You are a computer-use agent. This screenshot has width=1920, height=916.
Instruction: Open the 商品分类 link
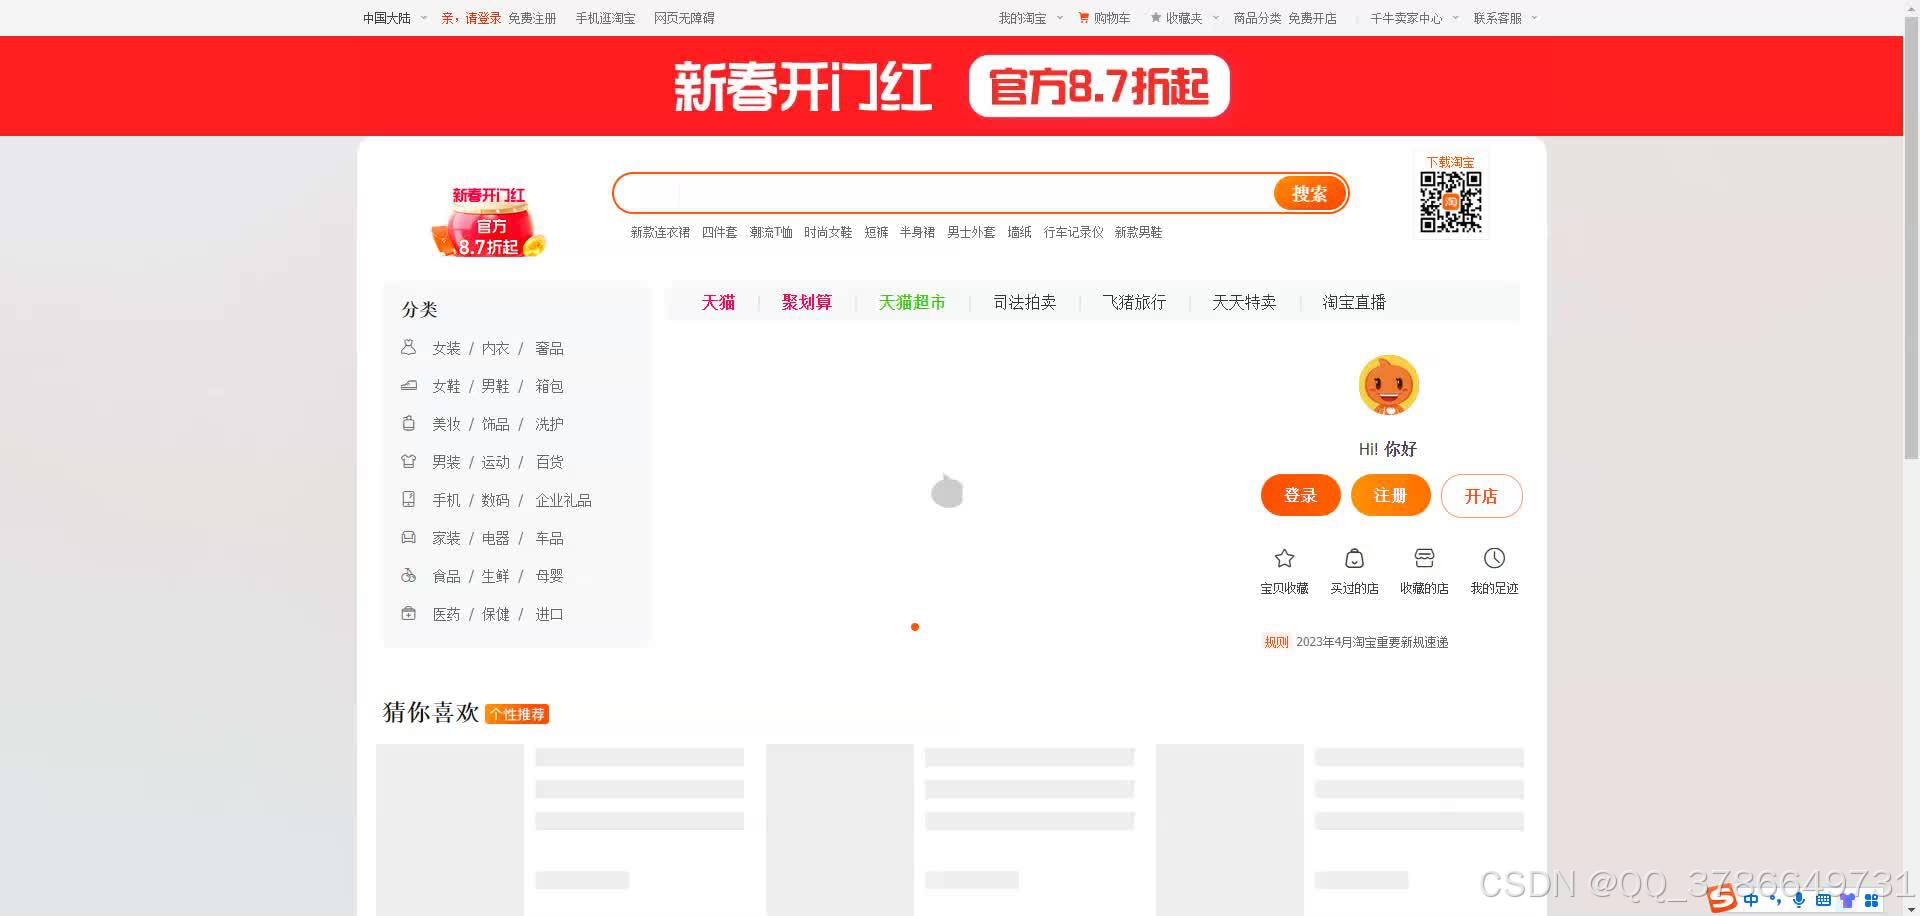click(x=1257, y=18)
